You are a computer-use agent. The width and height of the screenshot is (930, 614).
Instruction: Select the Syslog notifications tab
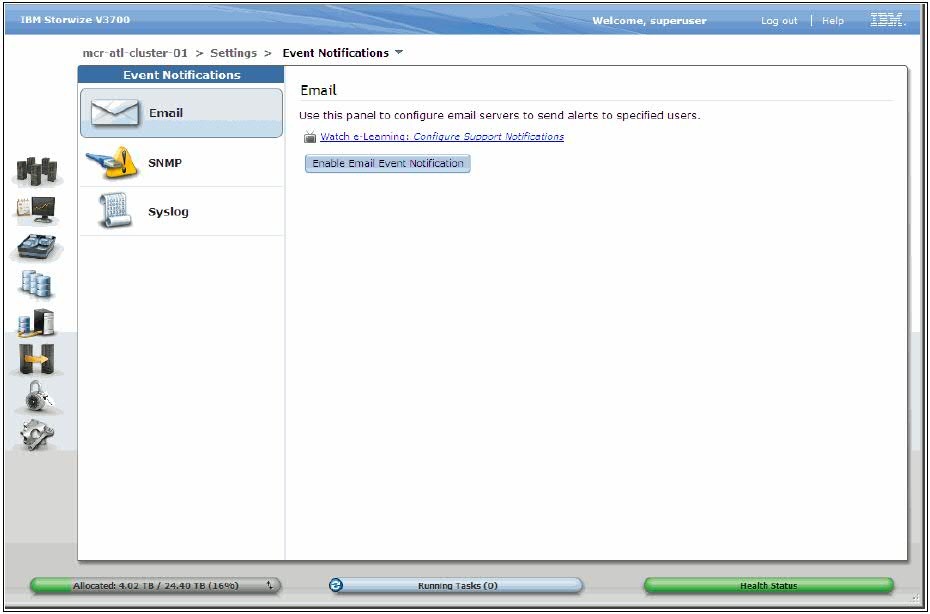click(x=181, y=211)
